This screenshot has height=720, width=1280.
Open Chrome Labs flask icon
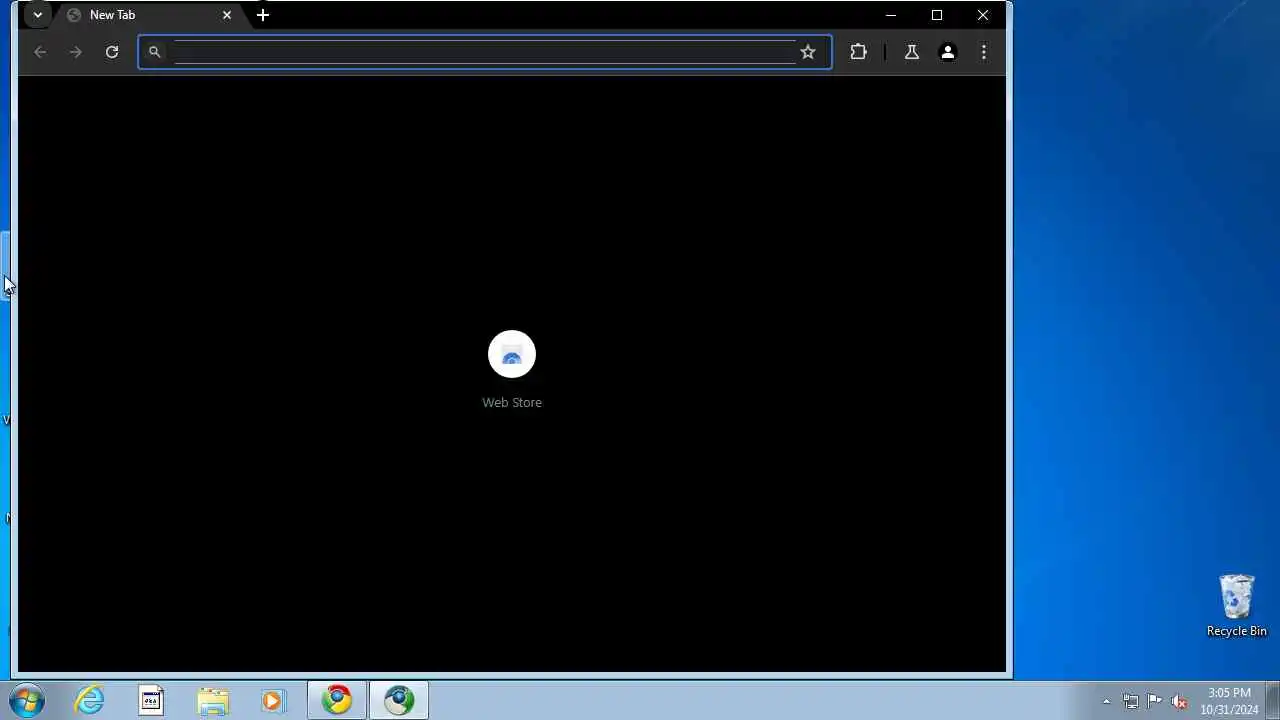(x=911, y=52)
